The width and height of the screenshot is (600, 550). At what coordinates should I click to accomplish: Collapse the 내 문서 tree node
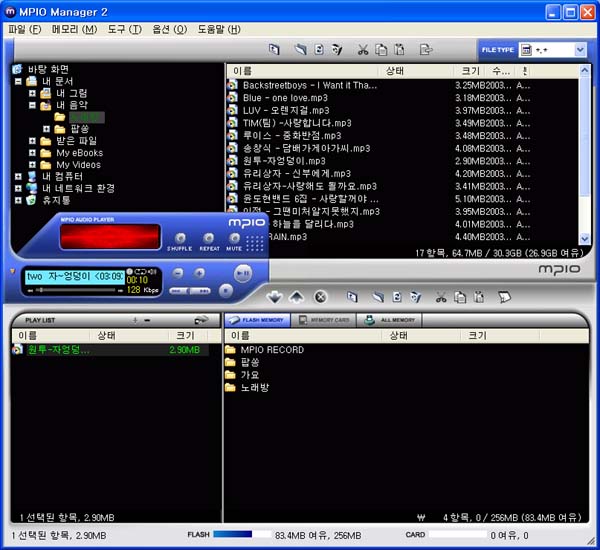point(18,81)
